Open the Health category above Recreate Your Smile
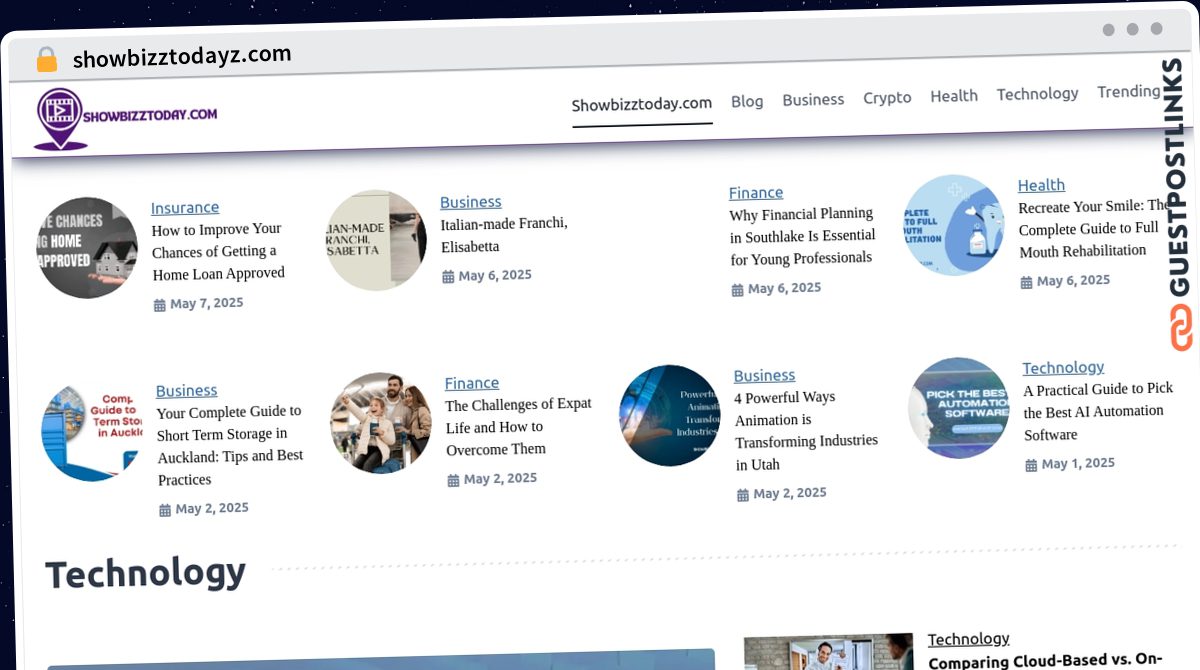 (1041, 185)
